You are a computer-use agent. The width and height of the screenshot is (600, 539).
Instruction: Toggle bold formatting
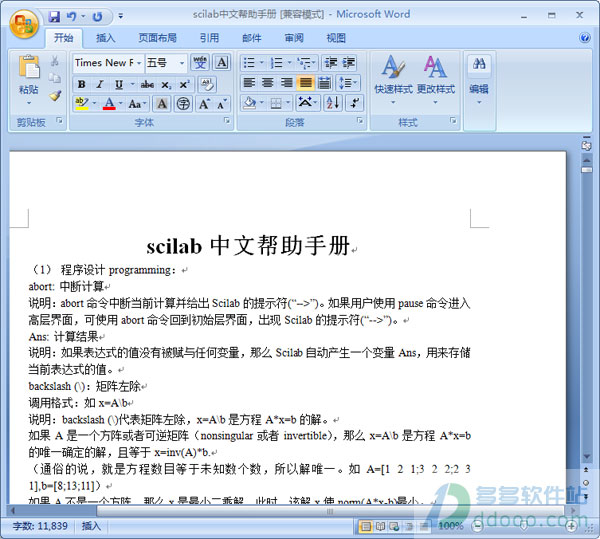coord(82,84)
